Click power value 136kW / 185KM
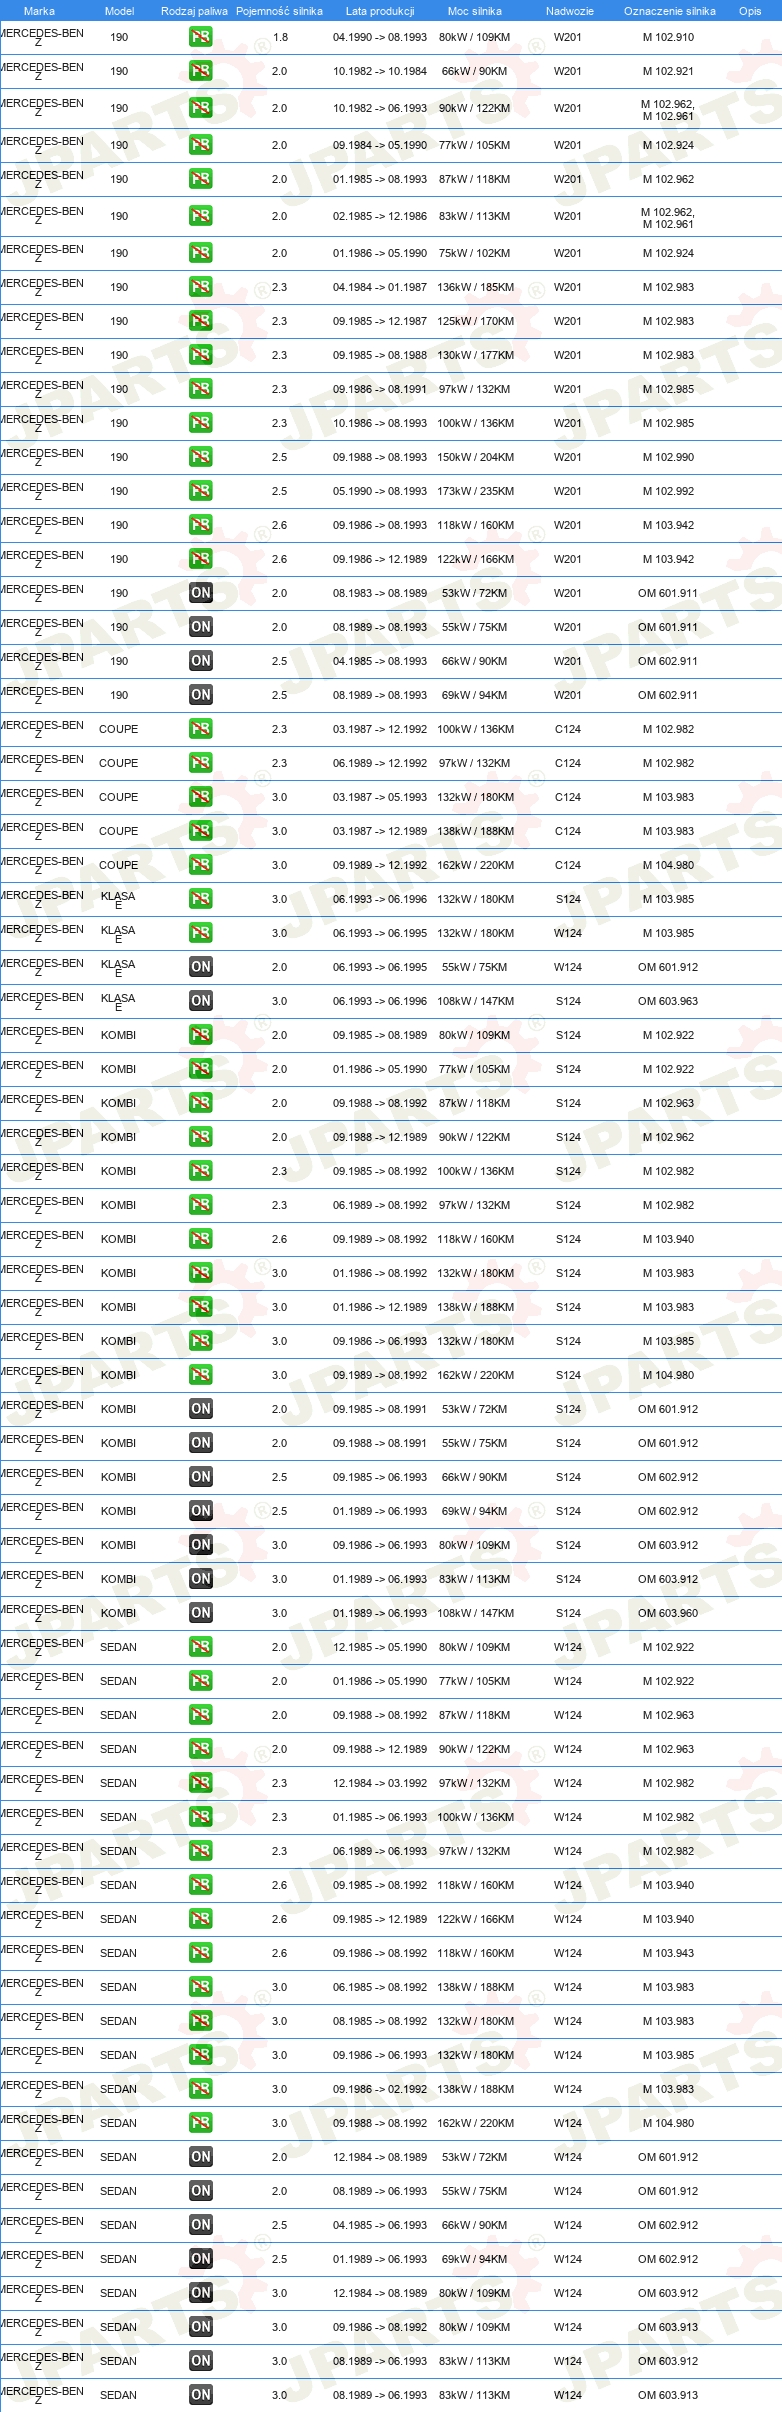 (475, 287)
